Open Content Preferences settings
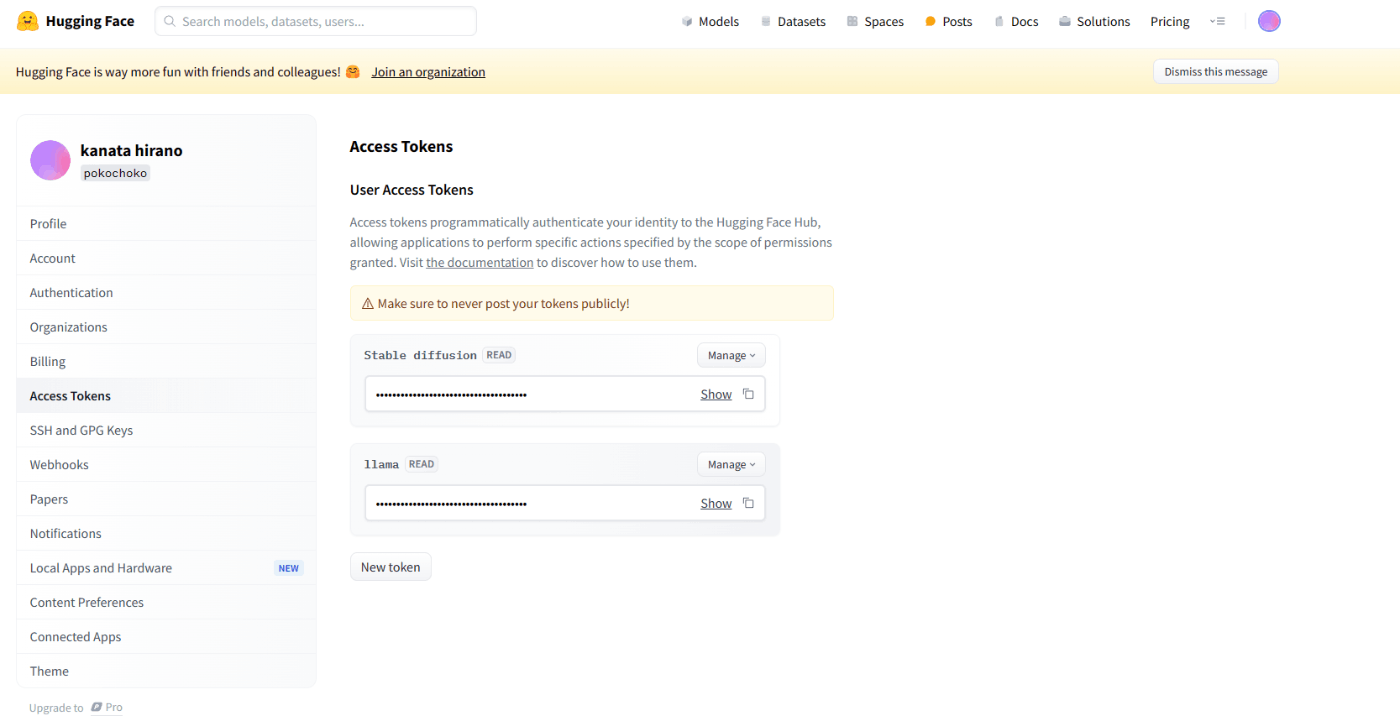This screenshot has width=1400, height=721. [166, 602]
